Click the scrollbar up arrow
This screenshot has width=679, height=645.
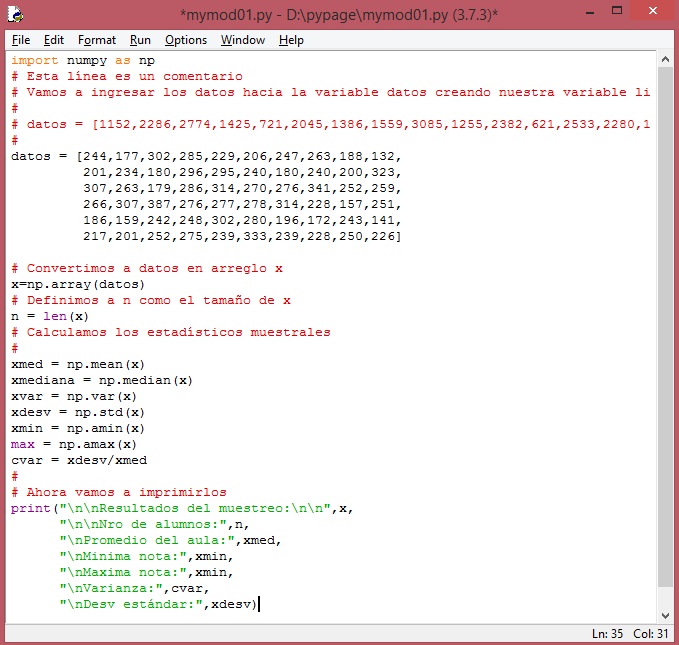(x=666, y=60)
